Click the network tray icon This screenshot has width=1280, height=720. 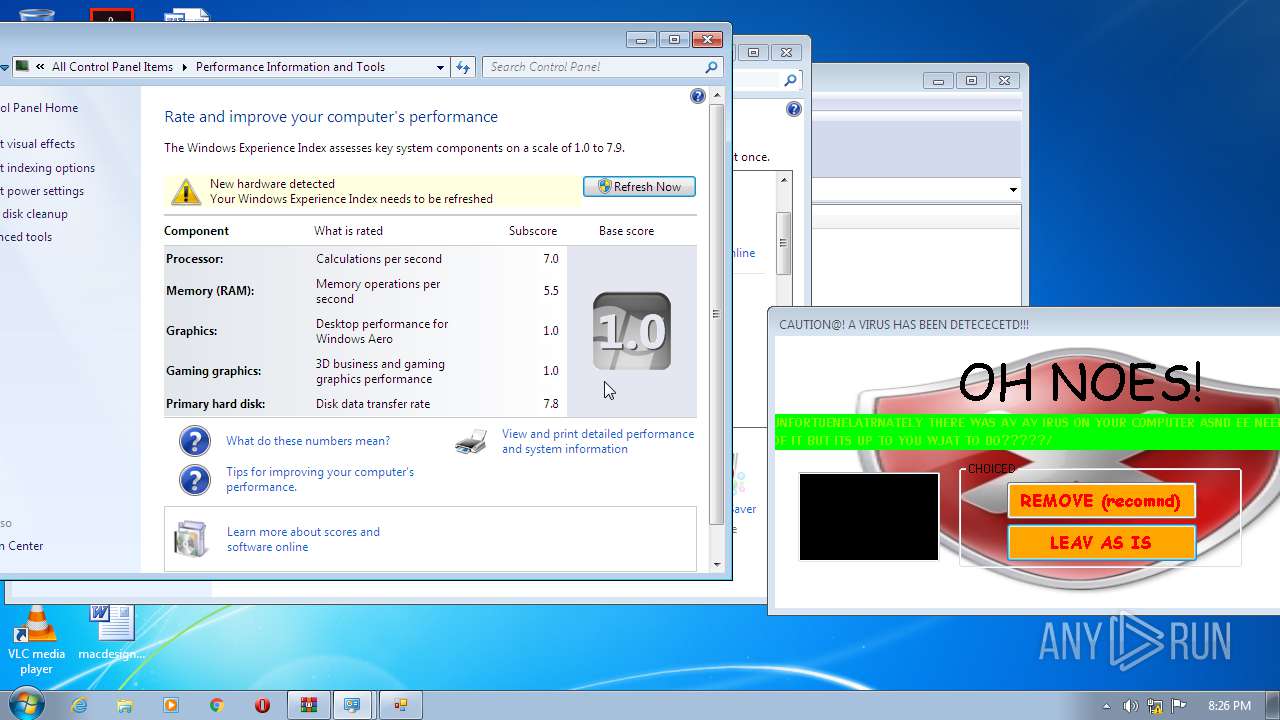(x=1155, y=705)
